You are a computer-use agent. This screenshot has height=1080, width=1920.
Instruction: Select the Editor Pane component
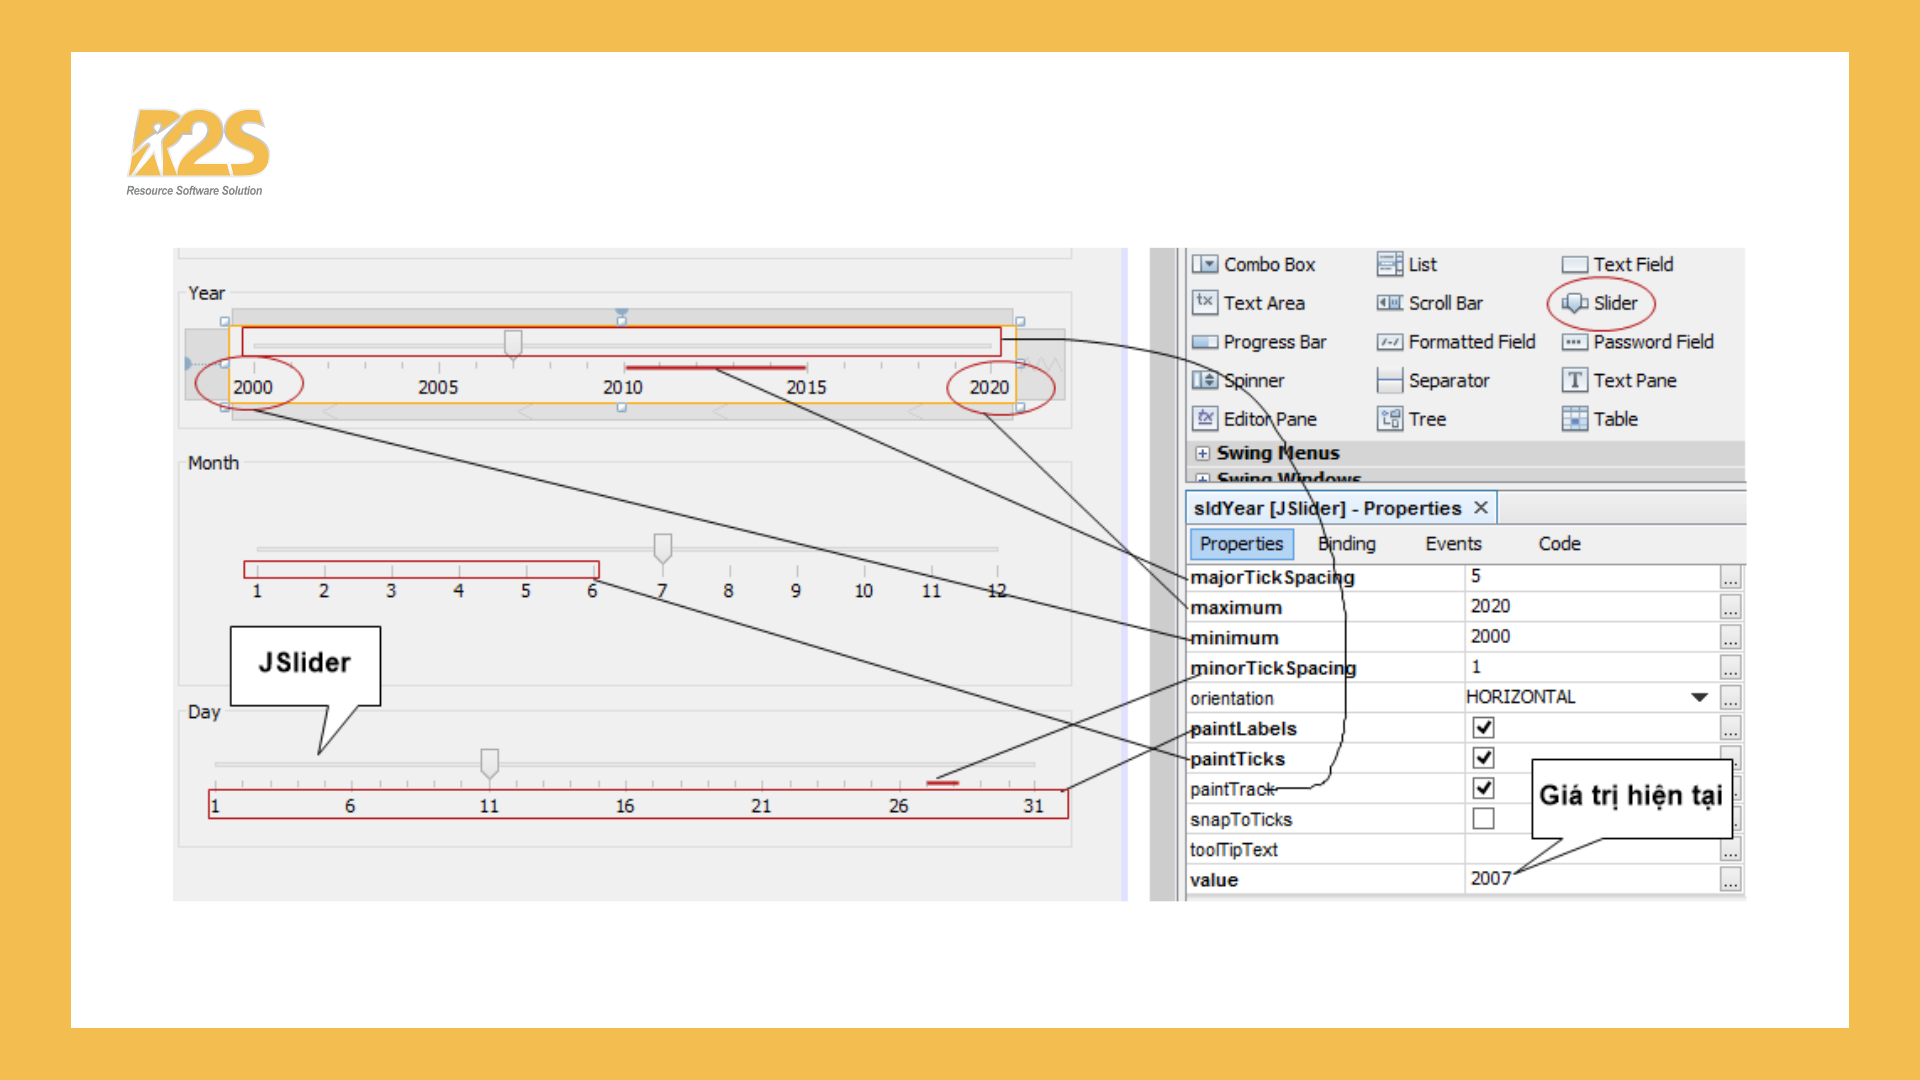[x=1255, y=419]
